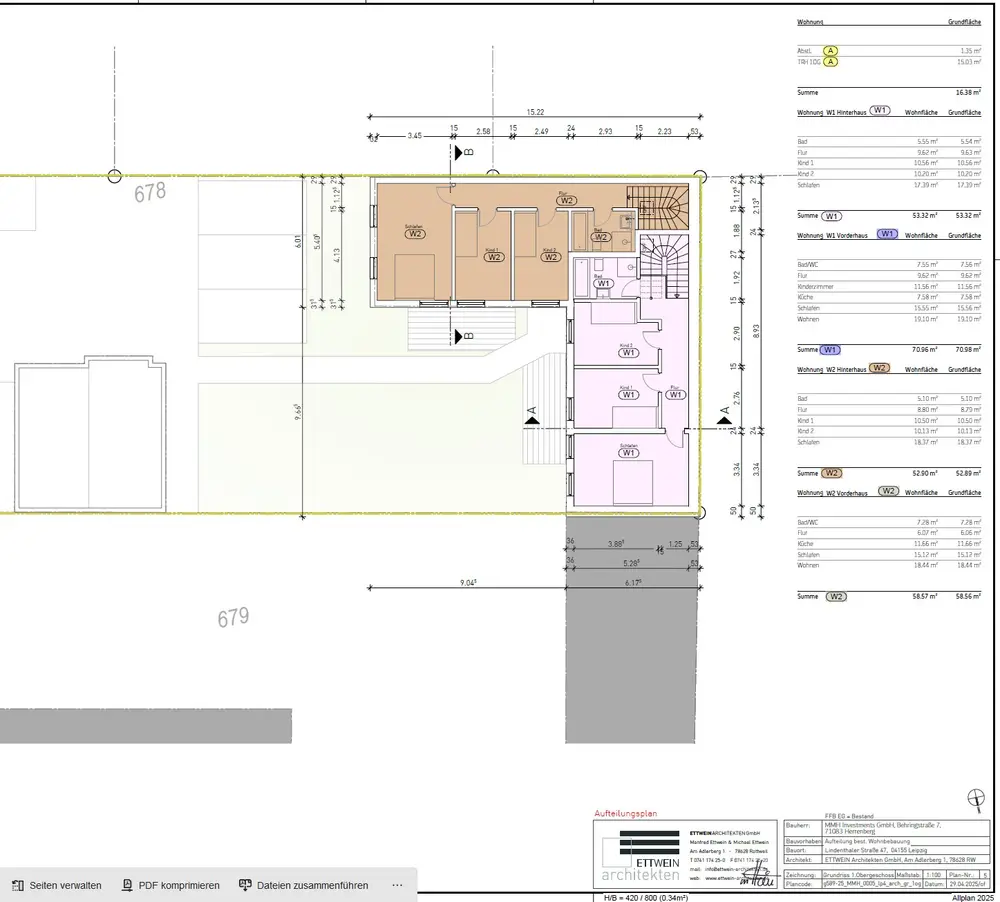Click the red Aufteilungsplan title
The height and width of the screenshot is (902, 1000).
click(x=626, y=813)
